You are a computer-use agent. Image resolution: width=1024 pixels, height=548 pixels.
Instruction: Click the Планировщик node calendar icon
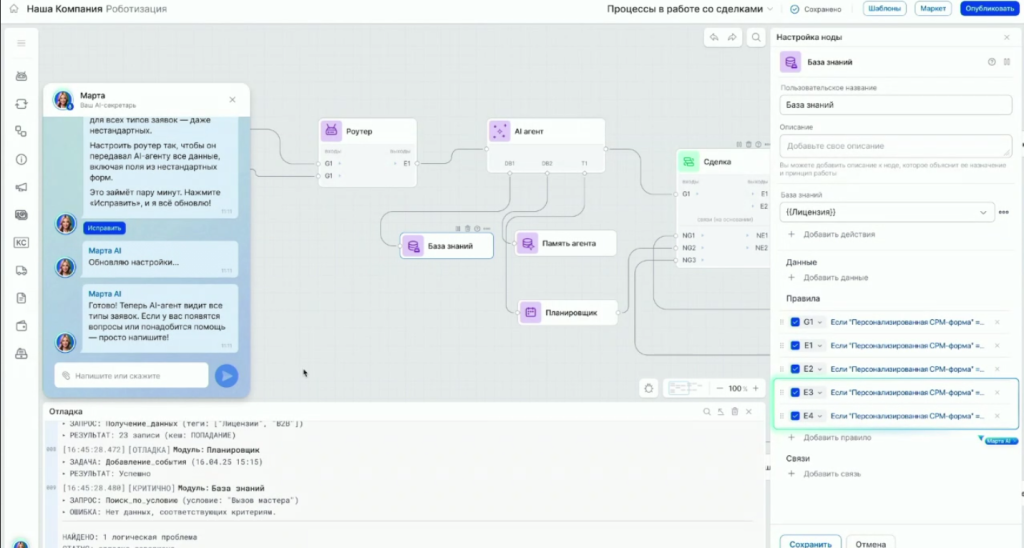click(530, 313)
